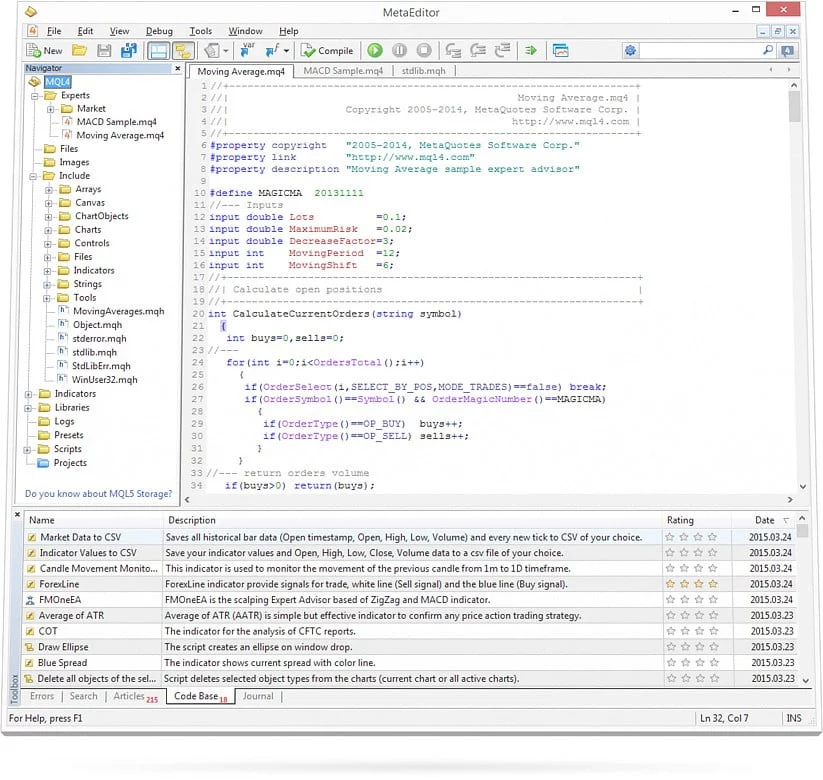The width and height of the screenshot is (823, 780).
Task: Open an existing file from the toolbar
Action: [79, 50]
